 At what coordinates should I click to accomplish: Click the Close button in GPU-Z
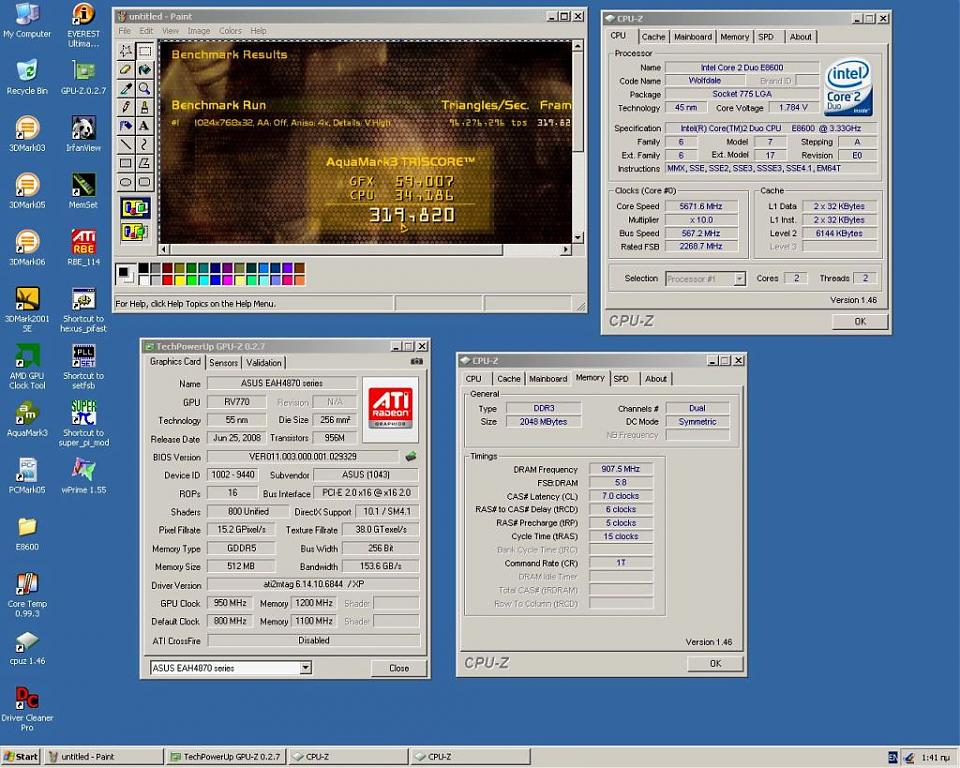click(x=399, y=668)
